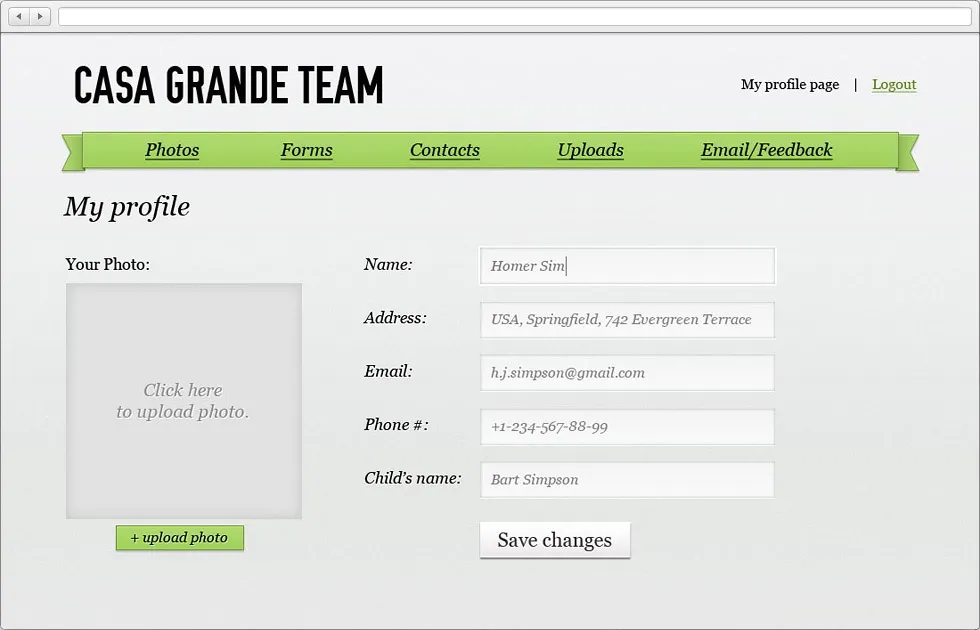The height and width of the screenshot is (630, 980).
Task: Focus the browser address bar
Action: pyautogui.click(x=515, y=16)
